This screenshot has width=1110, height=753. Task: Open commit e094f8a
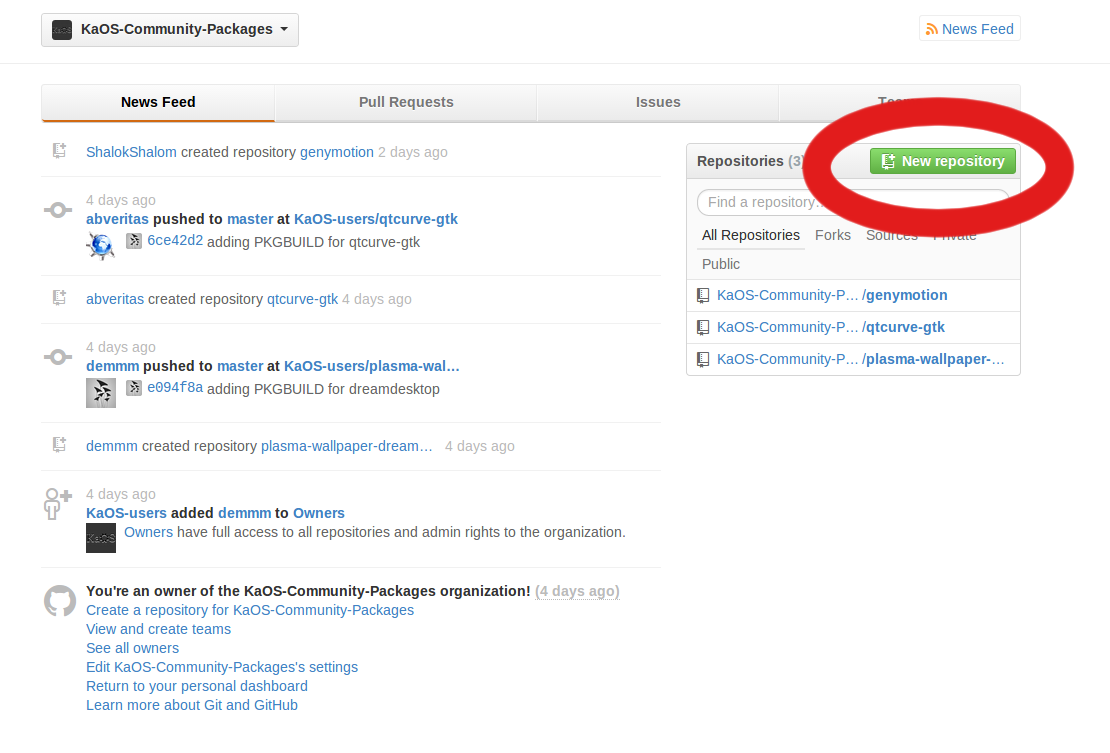(x=175, y=388)
